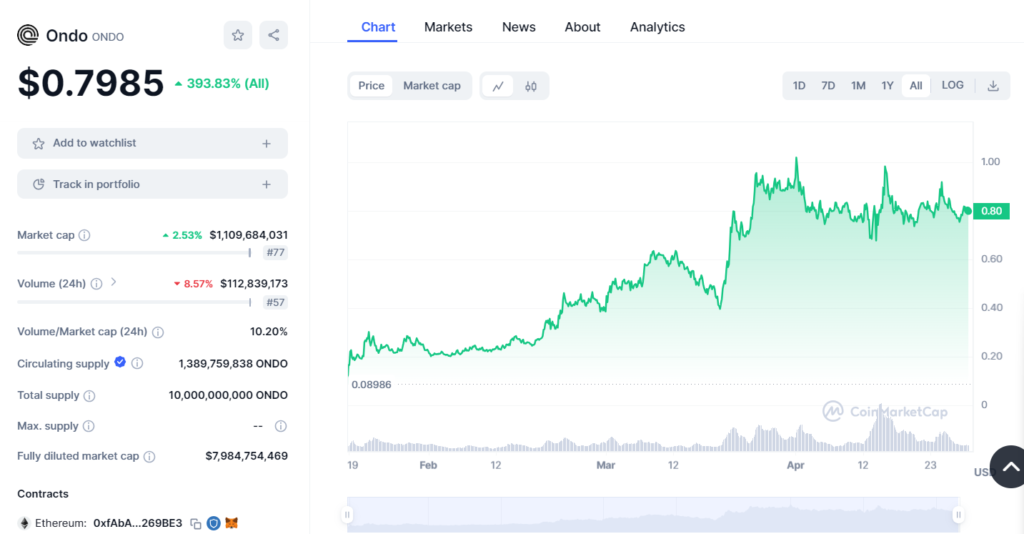Click the scroll-to-top arrow button

pyautogui.click(x=1009, y=466)
